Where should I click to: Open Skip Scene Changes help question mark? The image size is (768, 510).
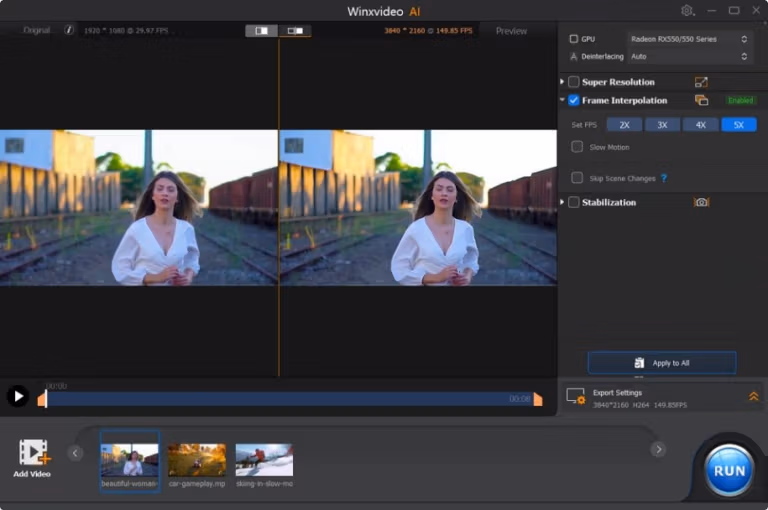click(664, 178)
